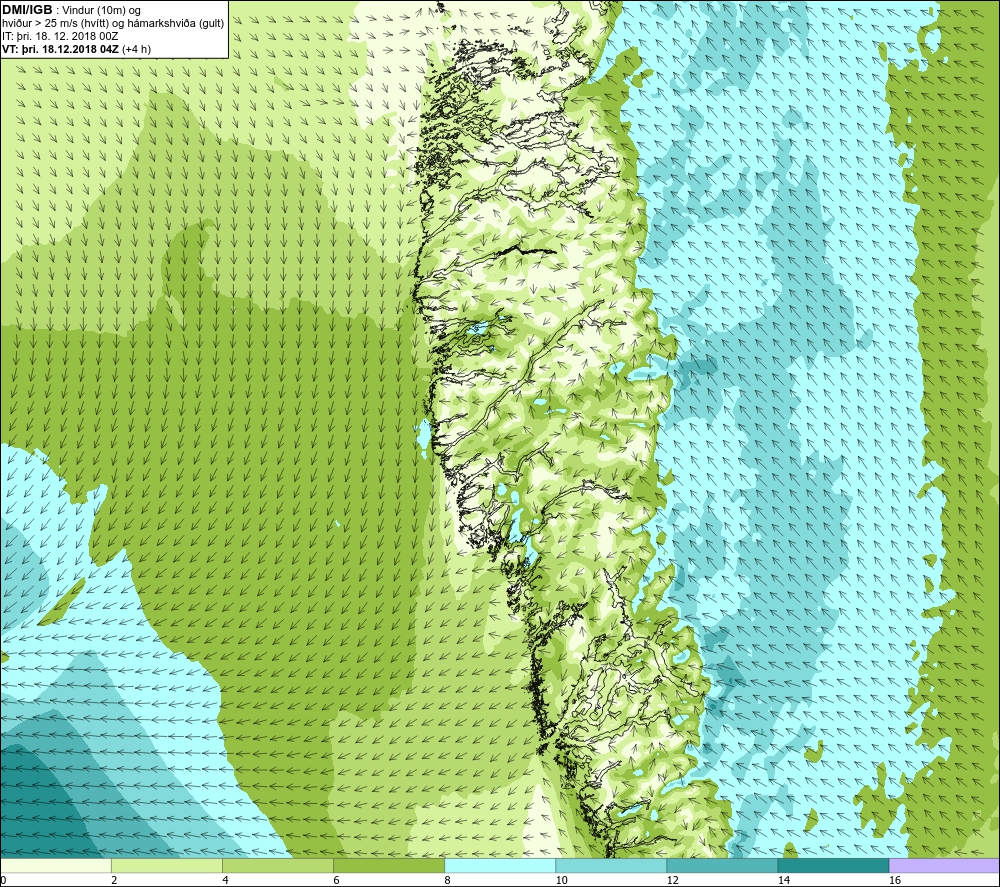This screenshot has height=887, width=1000.
Task: Click the legend label '2'
Action: coord(114,881)
